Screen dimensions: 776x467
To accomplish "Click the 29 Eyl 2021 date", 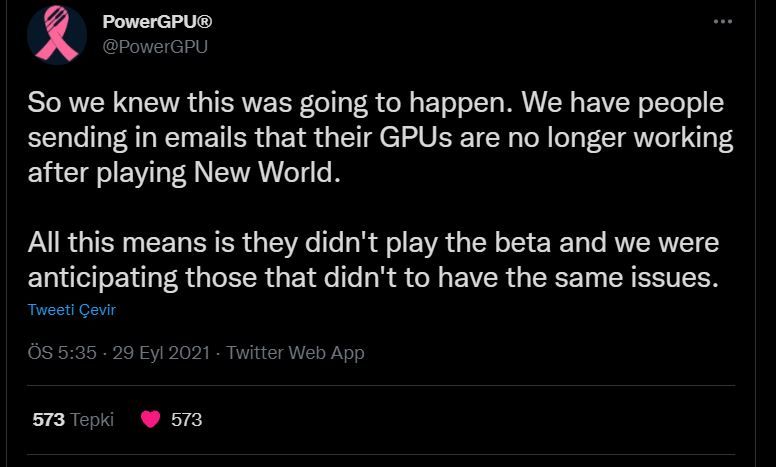I will point(161,353).
